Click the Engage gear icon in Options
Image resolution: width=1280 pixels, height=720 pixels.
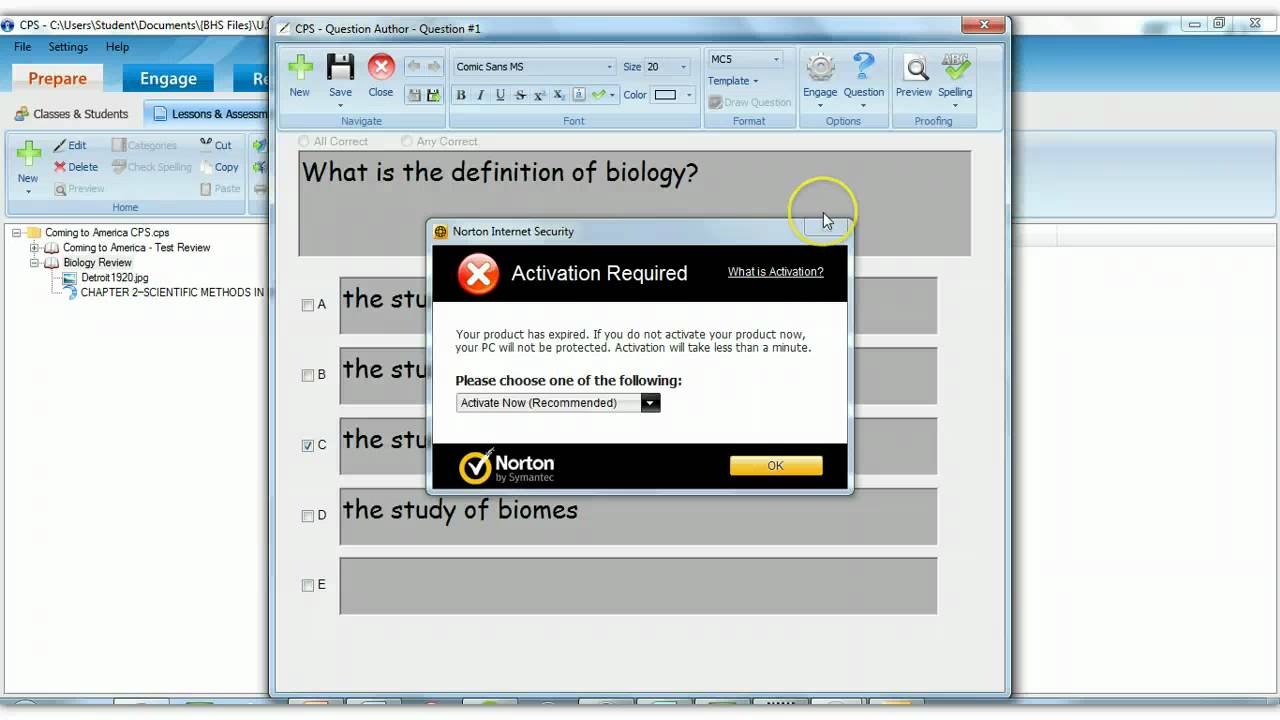[820, 68]
